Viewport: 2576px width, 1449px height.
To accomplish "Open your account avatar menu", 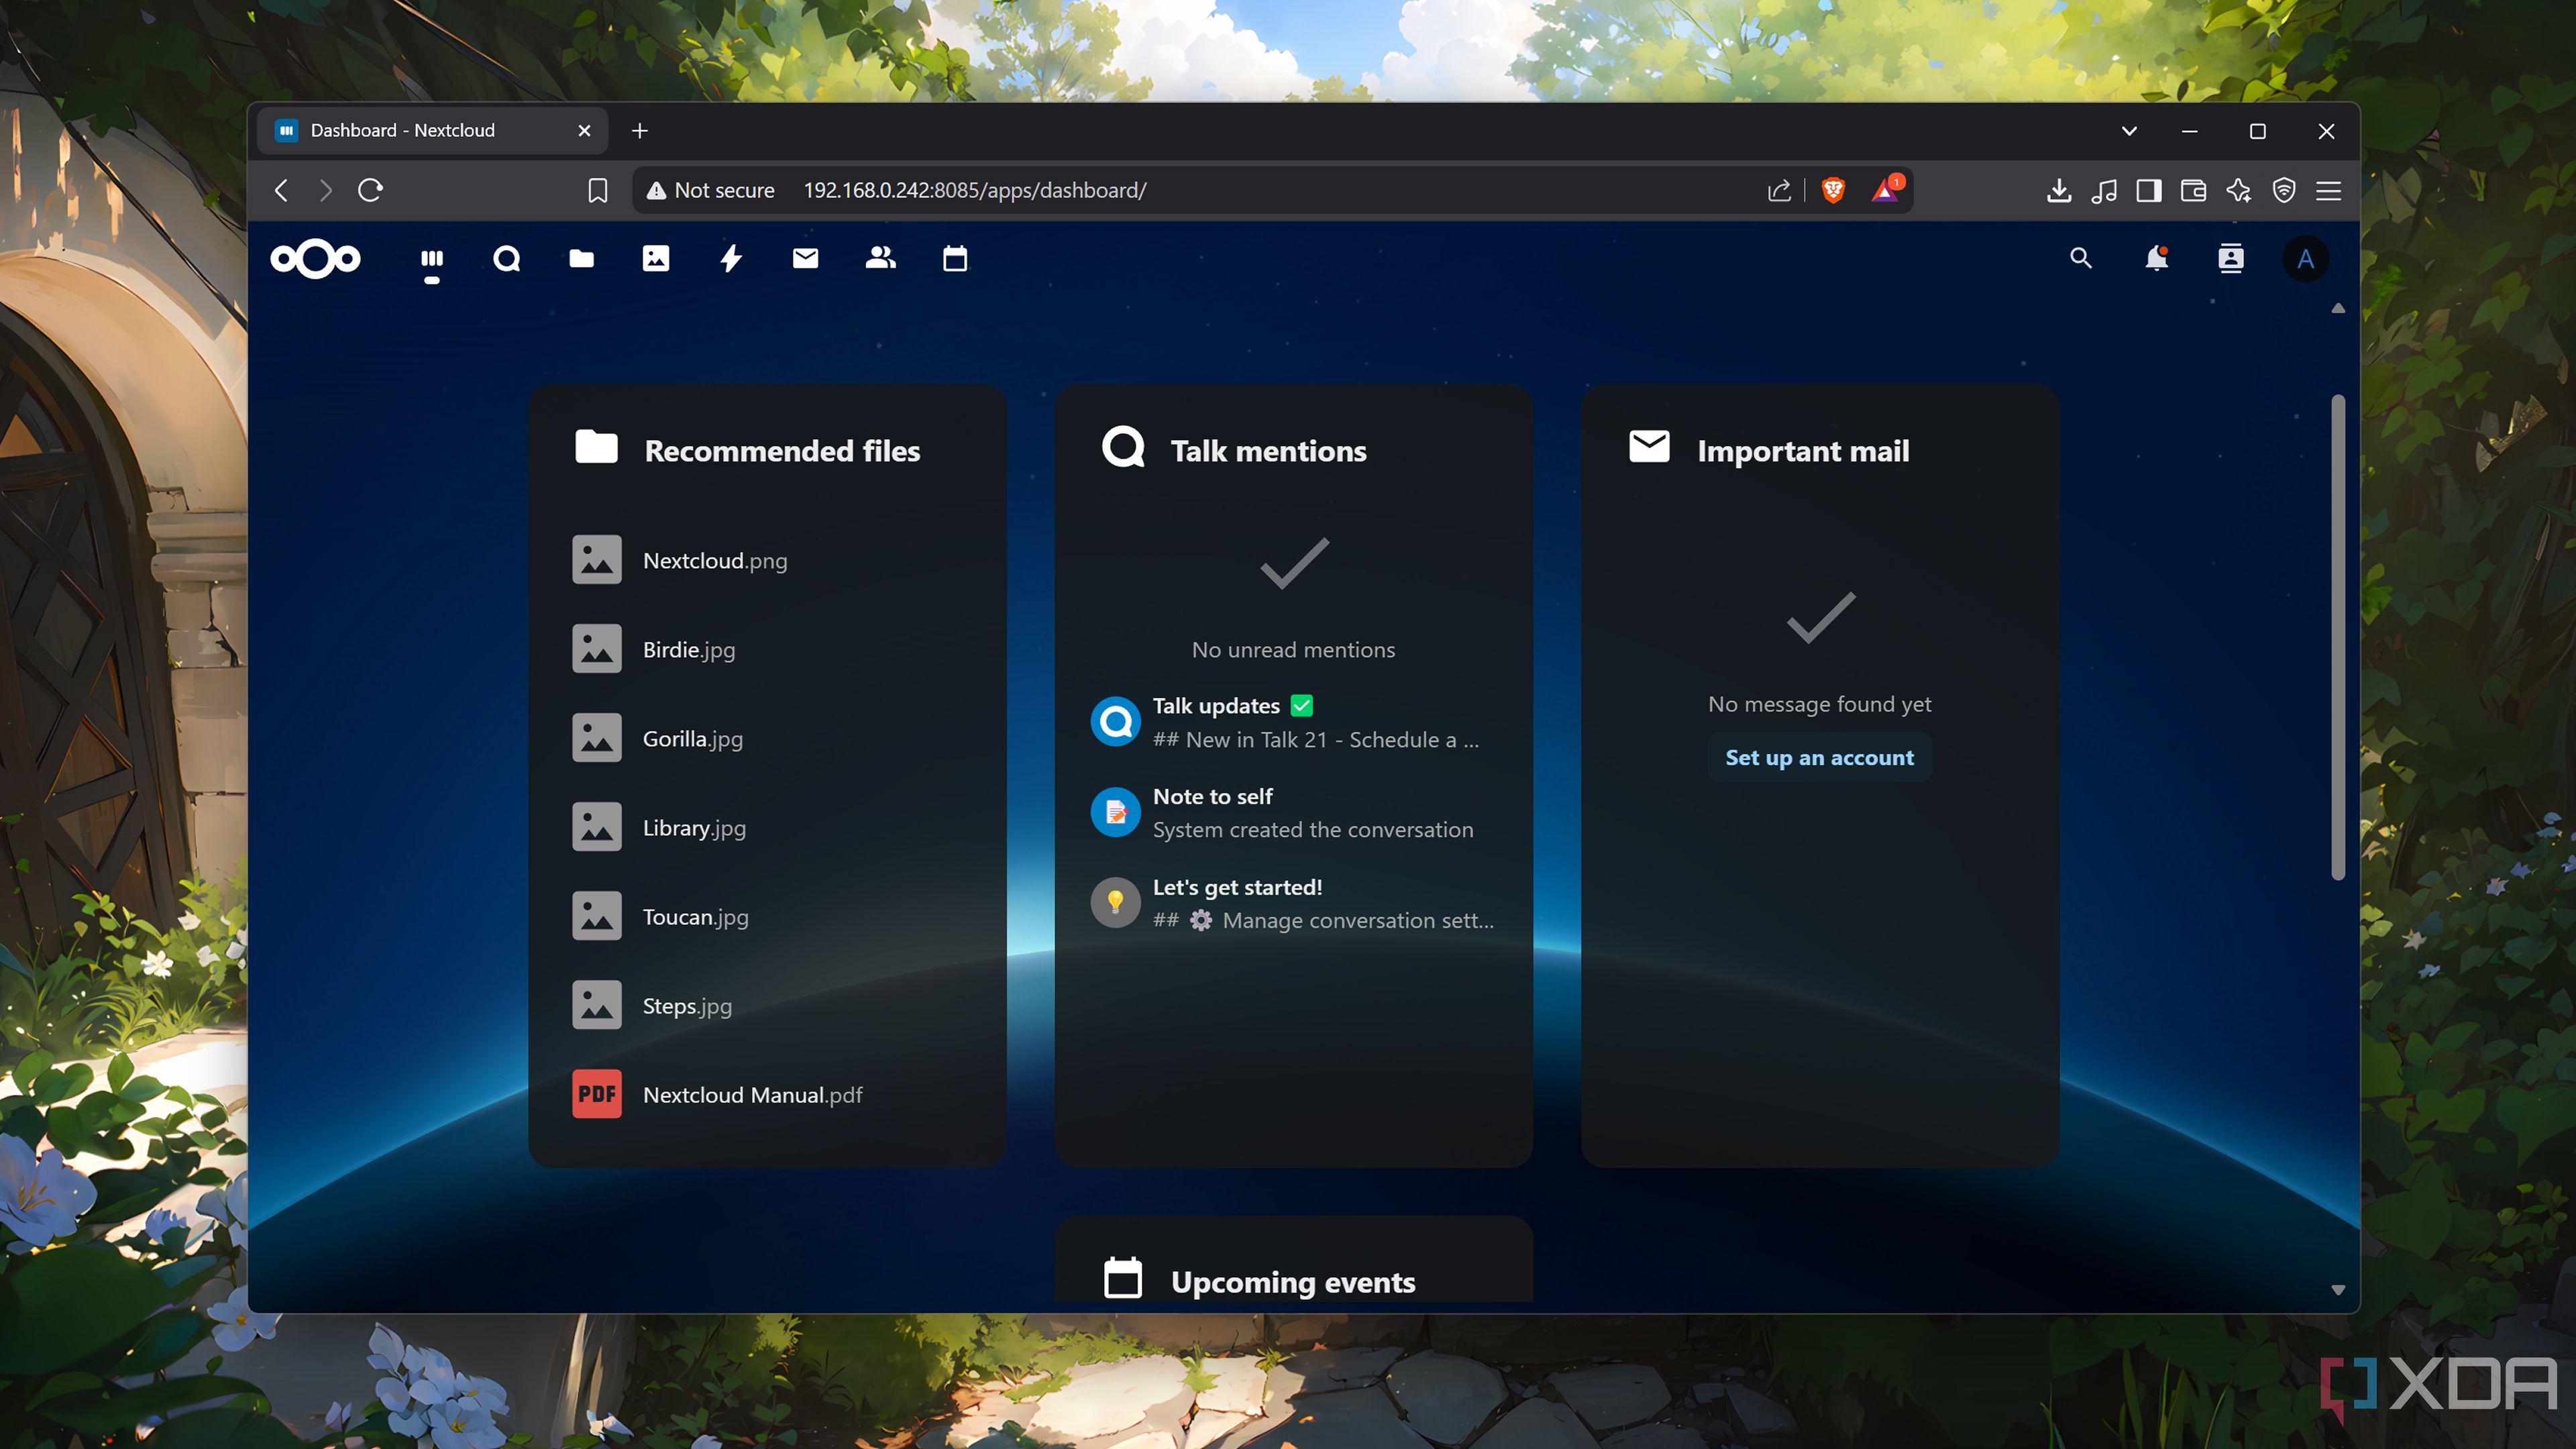I will [2306, 258].
